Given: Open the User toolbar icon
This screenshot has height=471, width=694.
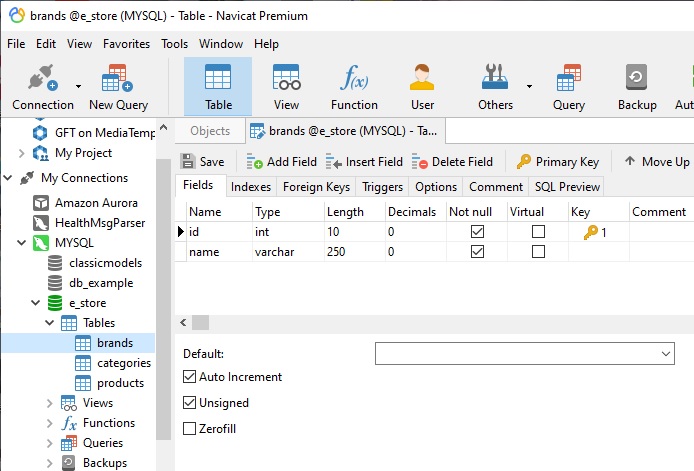Looking at the screenshot, I should [422, 87].
